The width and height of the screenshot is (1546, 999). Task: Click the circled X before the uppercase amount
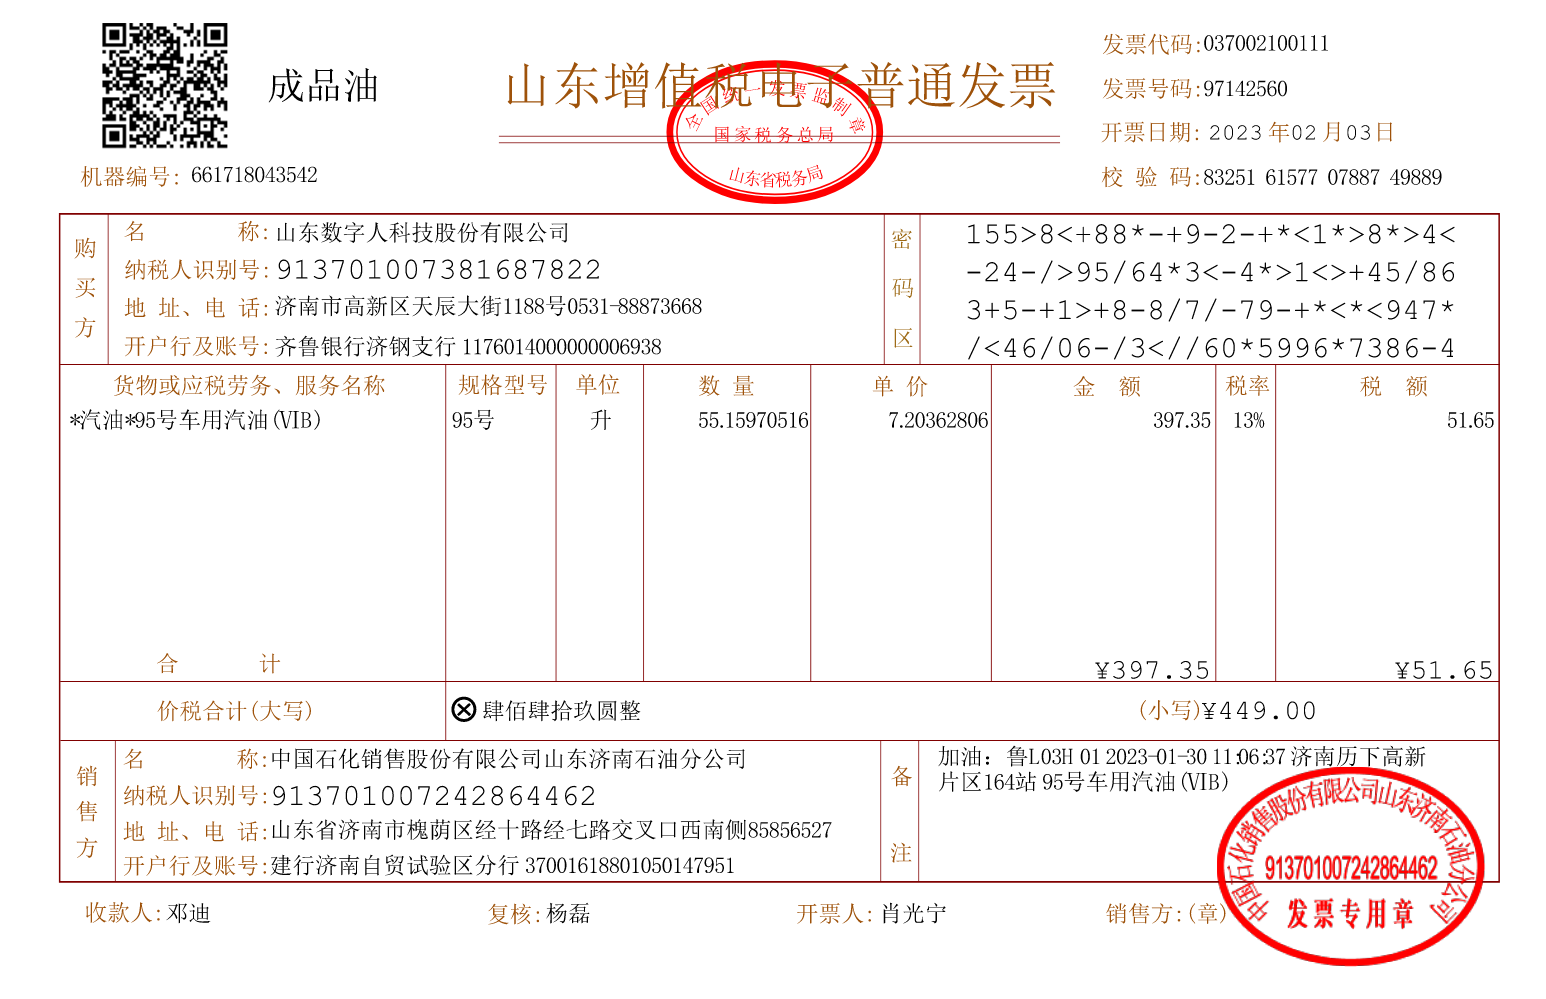(463, 710)
